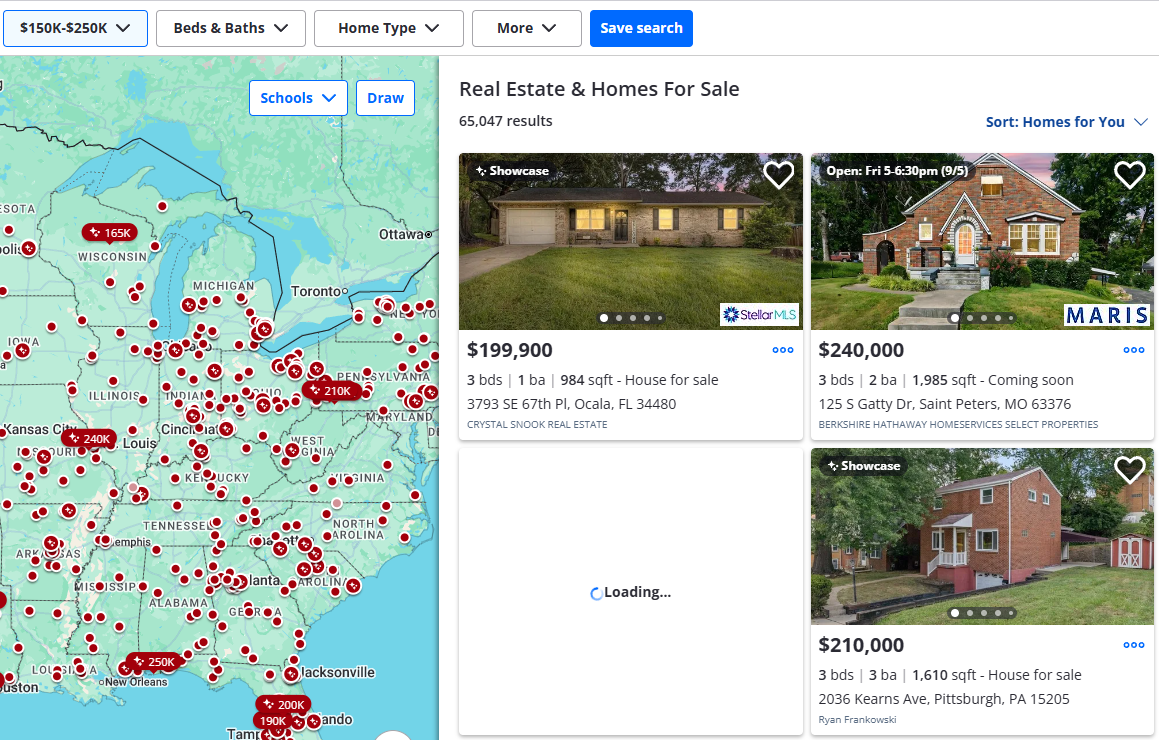
Task: Save the $199,900 Ocala home with heart icon
Action: [778, 175]
